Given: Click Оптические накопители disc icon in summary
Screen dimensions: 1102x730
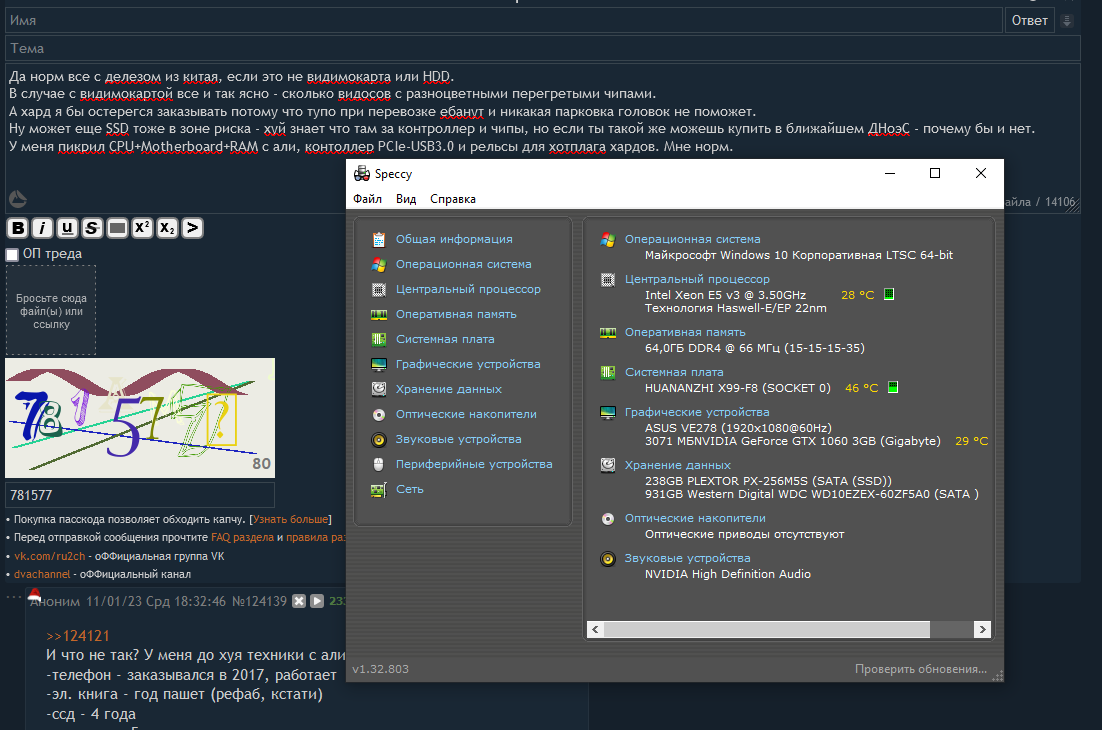Looking at the screenshot, I should point(608,519).
